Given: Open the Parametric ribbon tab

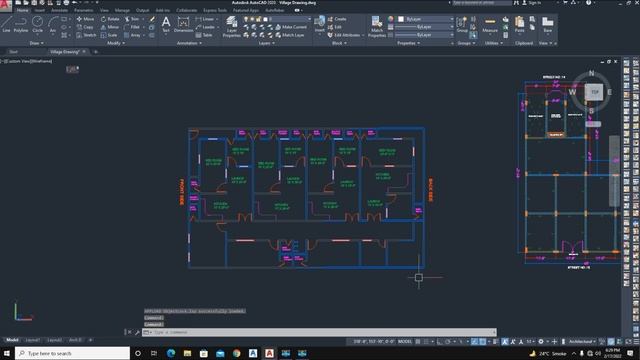Looking at the screenshot, I should pyautogui.click(x=83, y=10).
